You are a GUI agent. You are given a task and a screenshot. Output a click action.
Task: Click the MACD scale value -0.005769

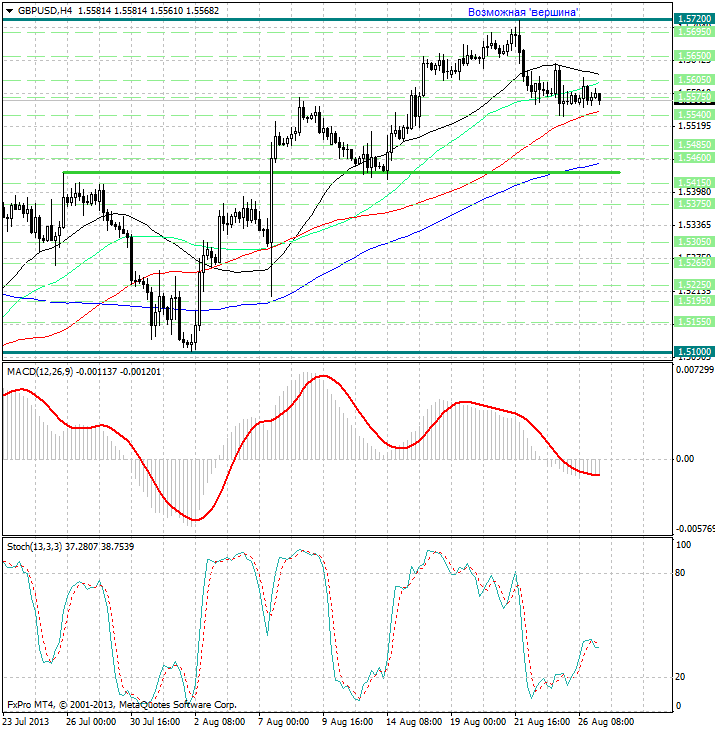pyautogui.click(x=695, y=529)
